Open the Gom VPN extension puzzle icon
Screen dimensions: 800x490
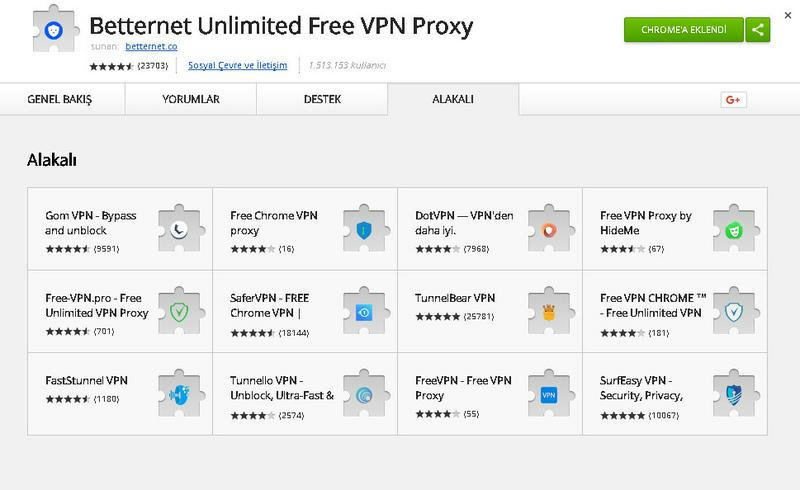coord(180,229)
